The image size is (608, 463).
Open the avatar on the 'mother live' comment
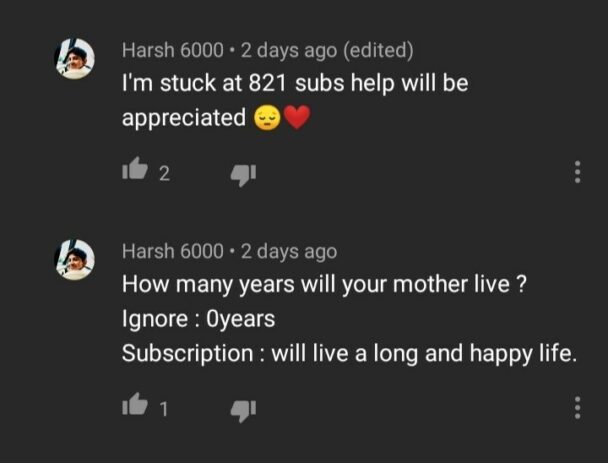[74, 260]
